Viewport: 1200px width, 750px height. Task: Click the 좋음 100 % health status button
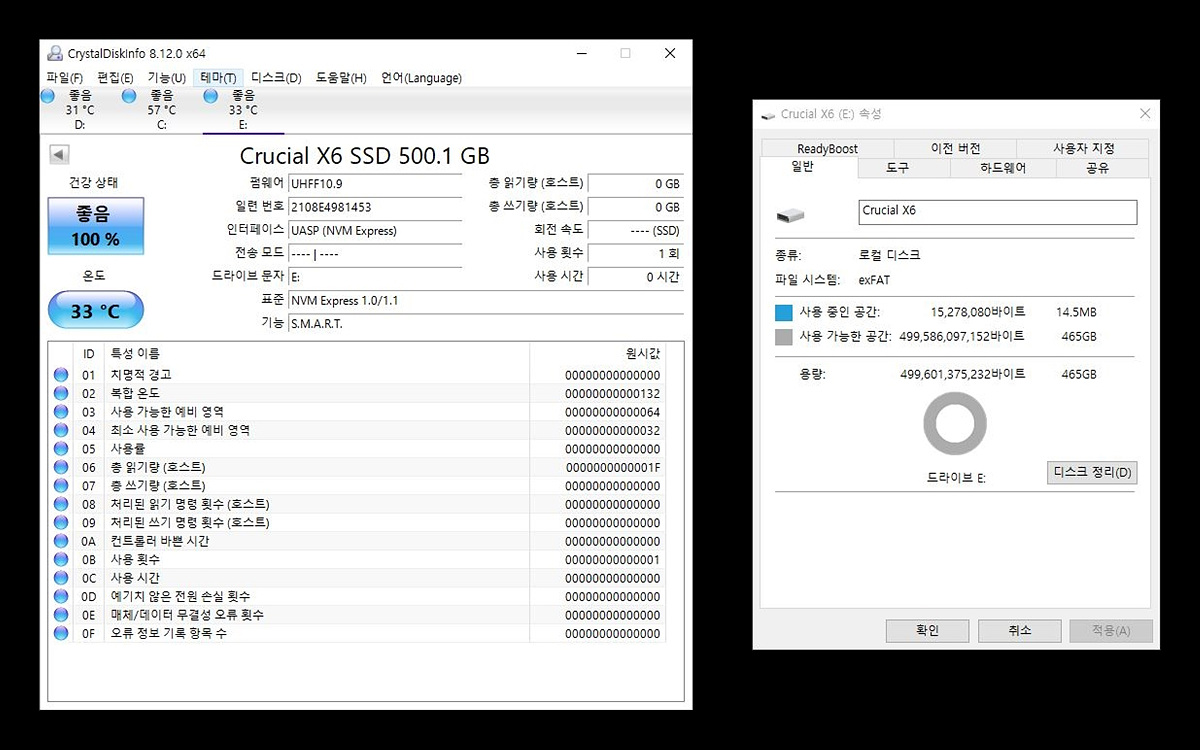96,226
